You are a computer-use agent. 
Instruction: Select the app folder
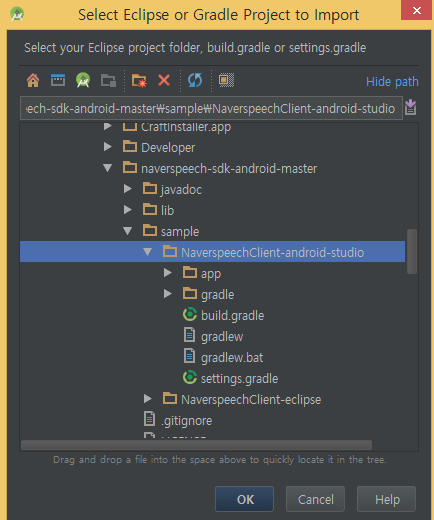tap(212, 273)
